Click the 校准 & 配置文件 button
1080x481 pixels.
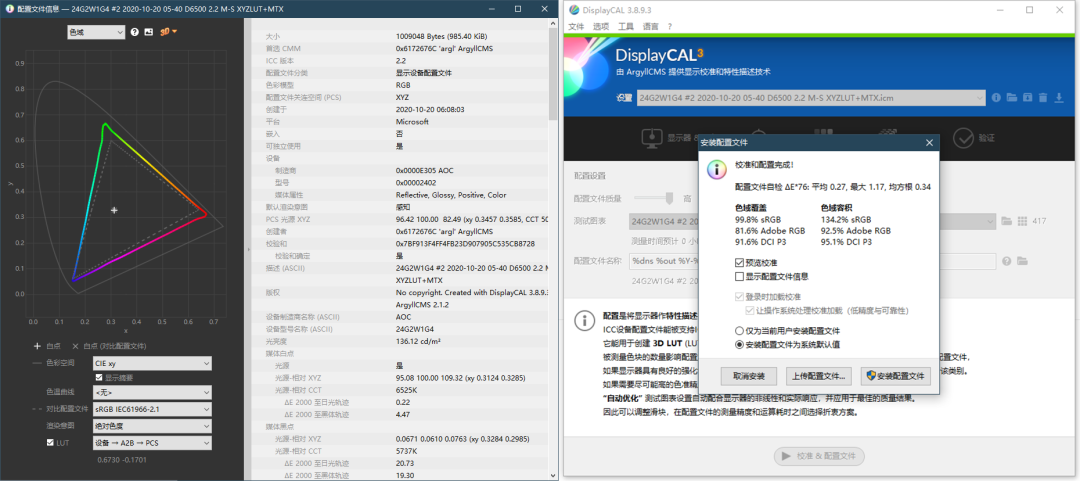coord(819,456)
